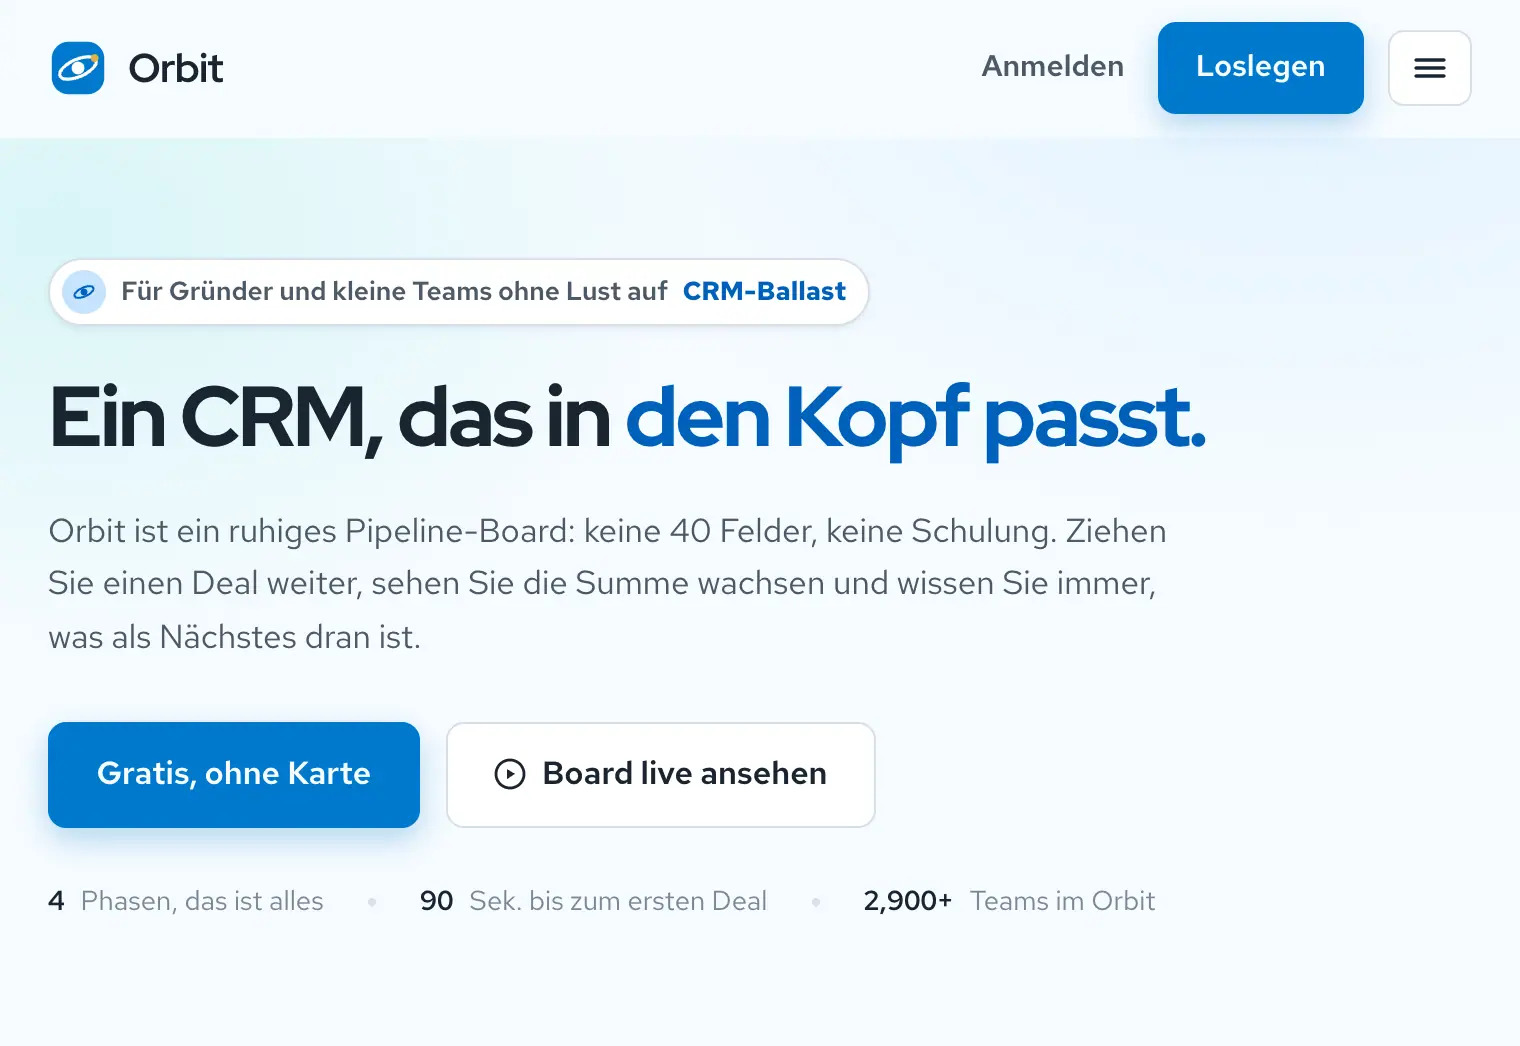Click the stat "Teams im Orbit"

point(1062,901)
